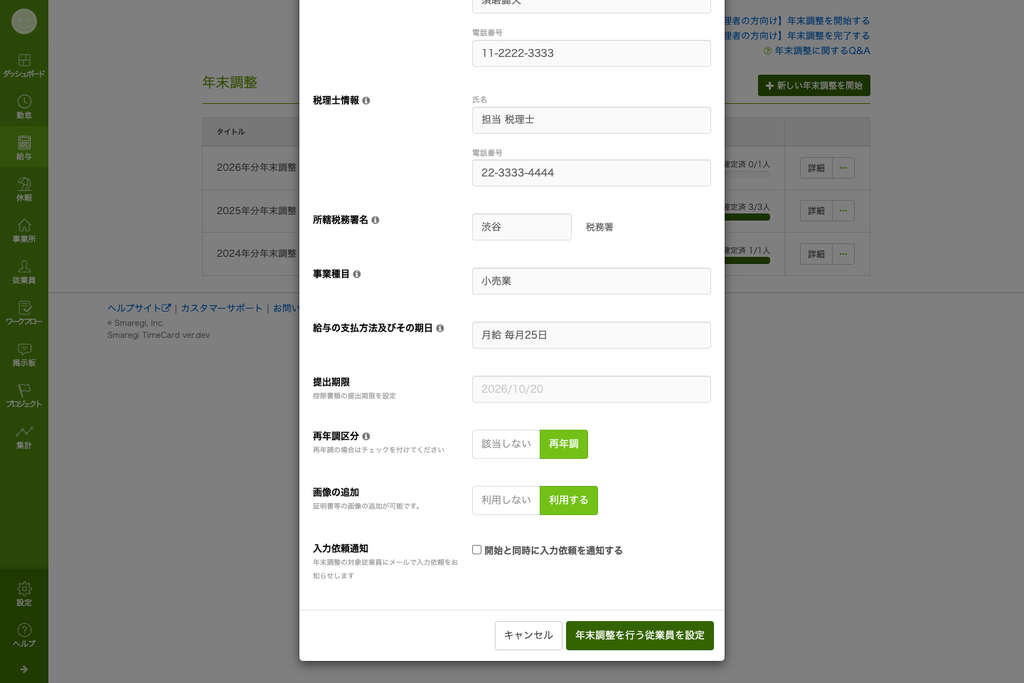Image resolution: width=1024 pixels, height=683 pixels.
Task: Click the 所轄税務署名 input containing 渋谷
Action: tap(522, 227)
